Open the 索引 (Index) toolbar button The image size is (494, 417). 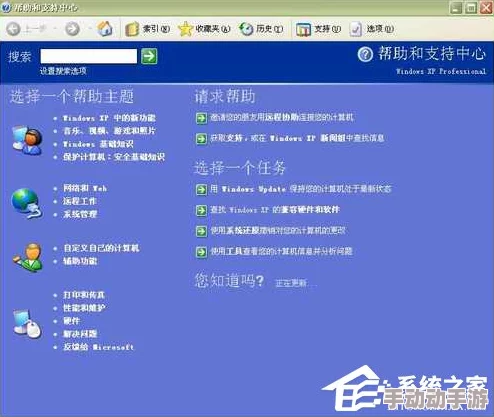(147, 29)
